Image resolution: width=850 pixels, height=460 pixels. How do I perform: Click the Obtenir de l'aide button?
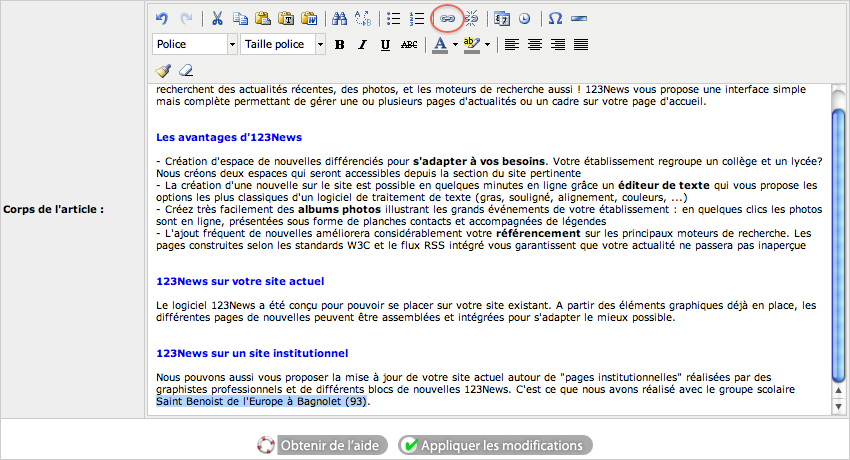click(x=321, y=444)
